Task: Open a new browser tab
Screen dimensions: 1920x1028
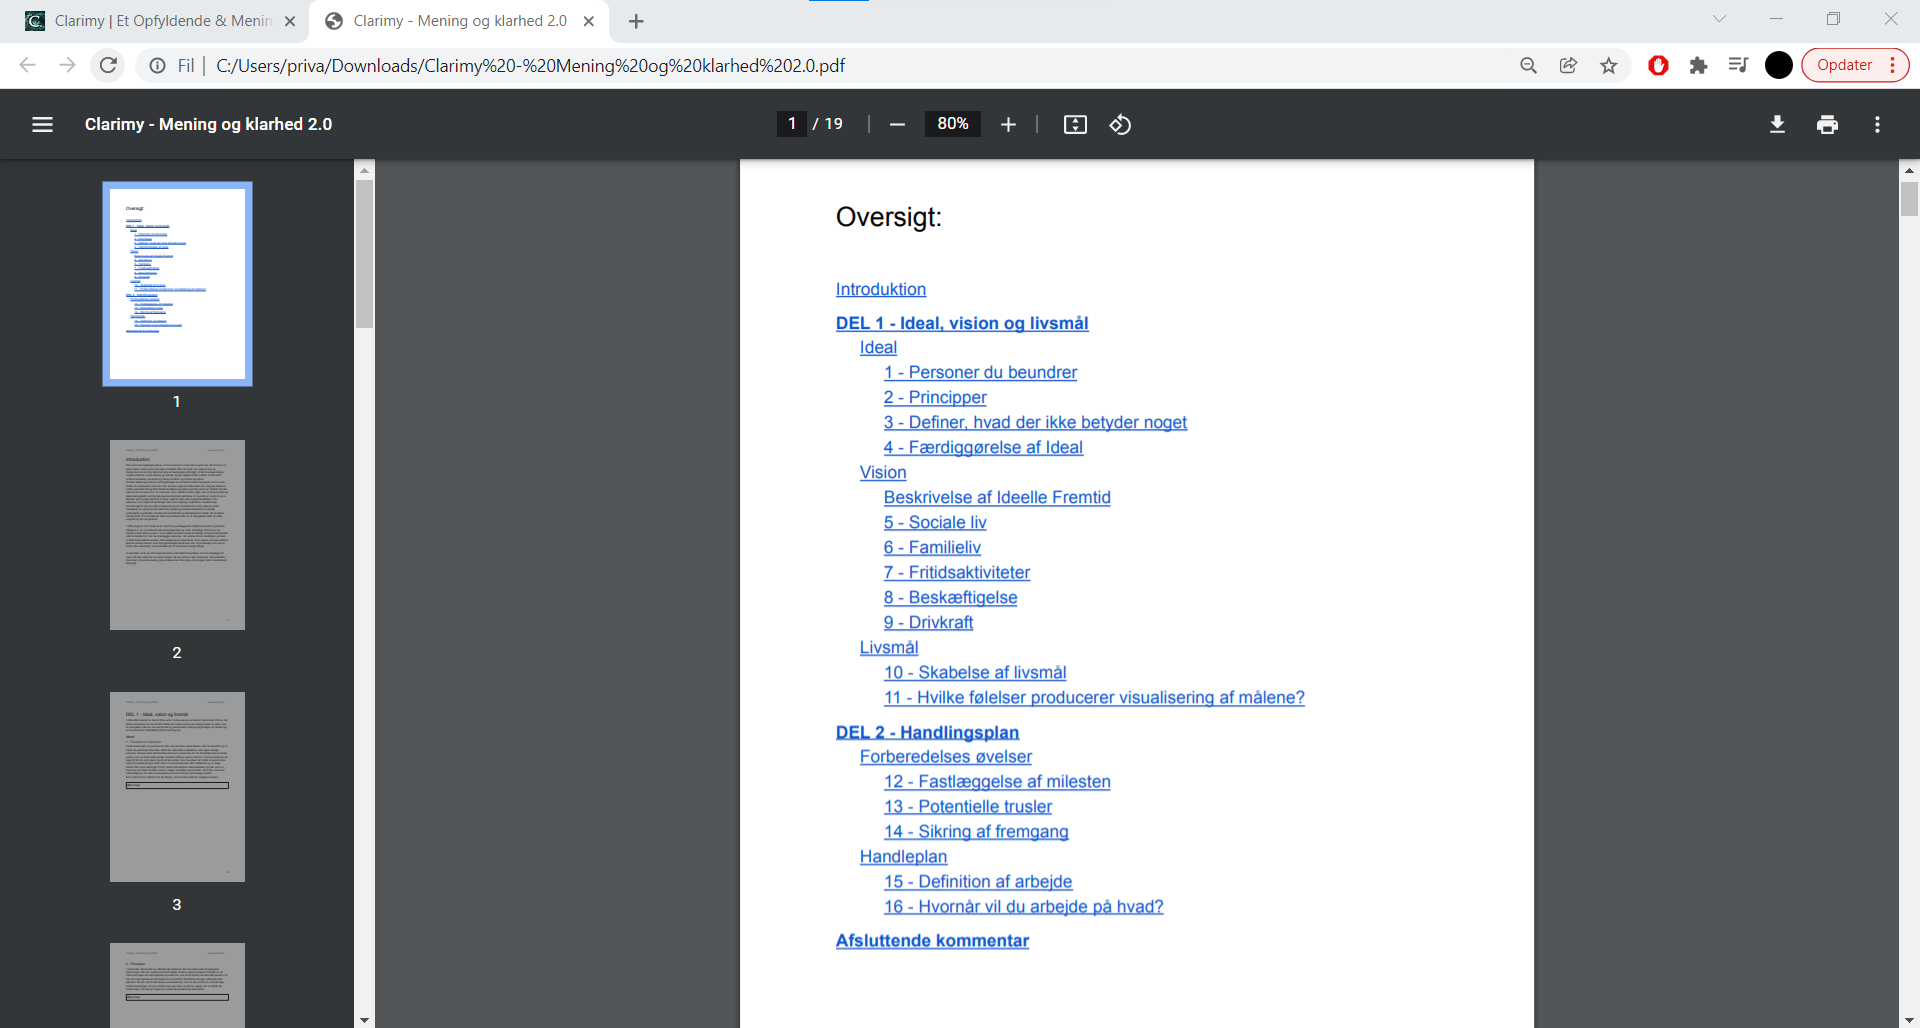Action: 636,21
